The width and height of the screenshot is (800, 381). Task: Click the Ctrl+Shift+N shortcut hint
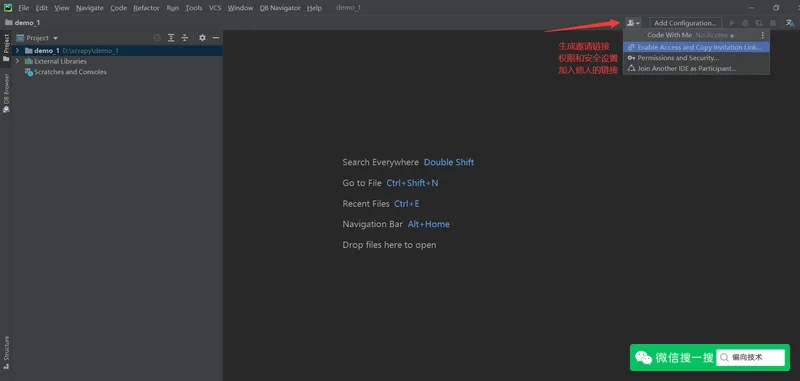point(412,183)
